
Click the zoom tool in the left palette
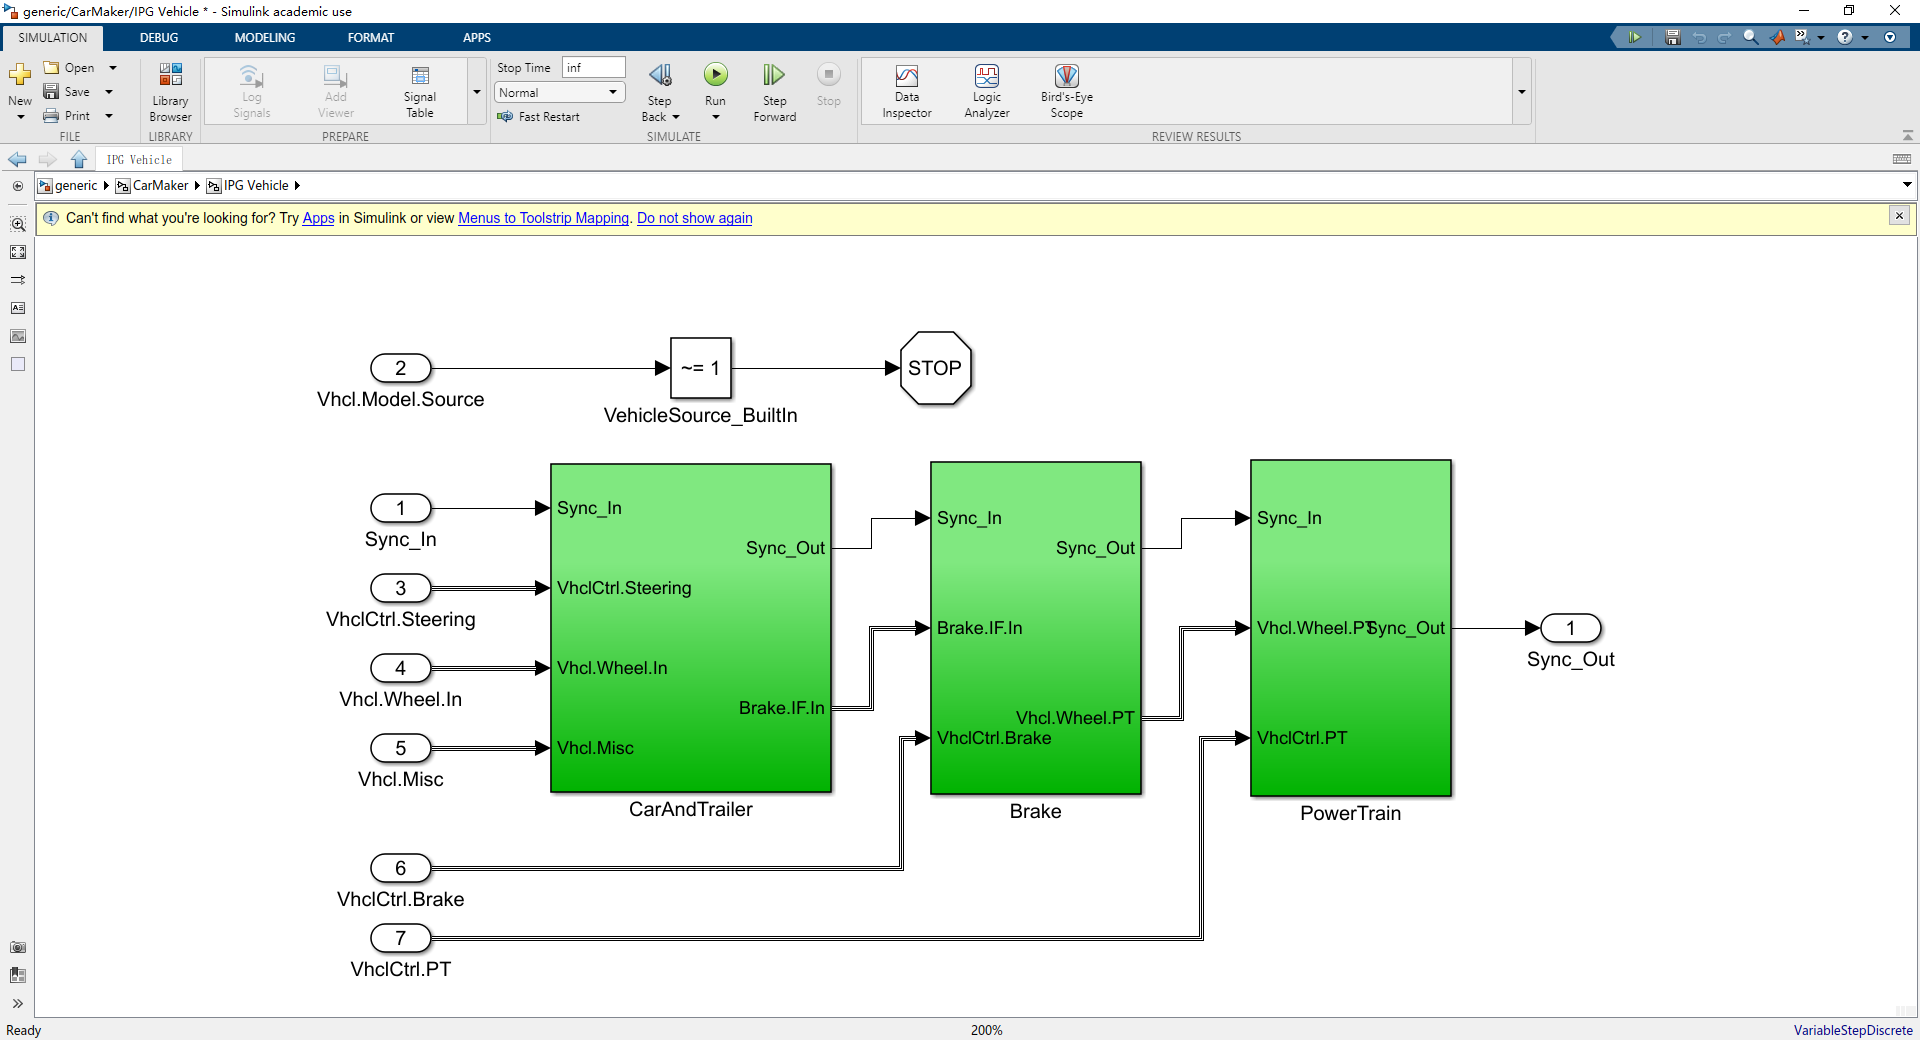click(x=18, y=224)
